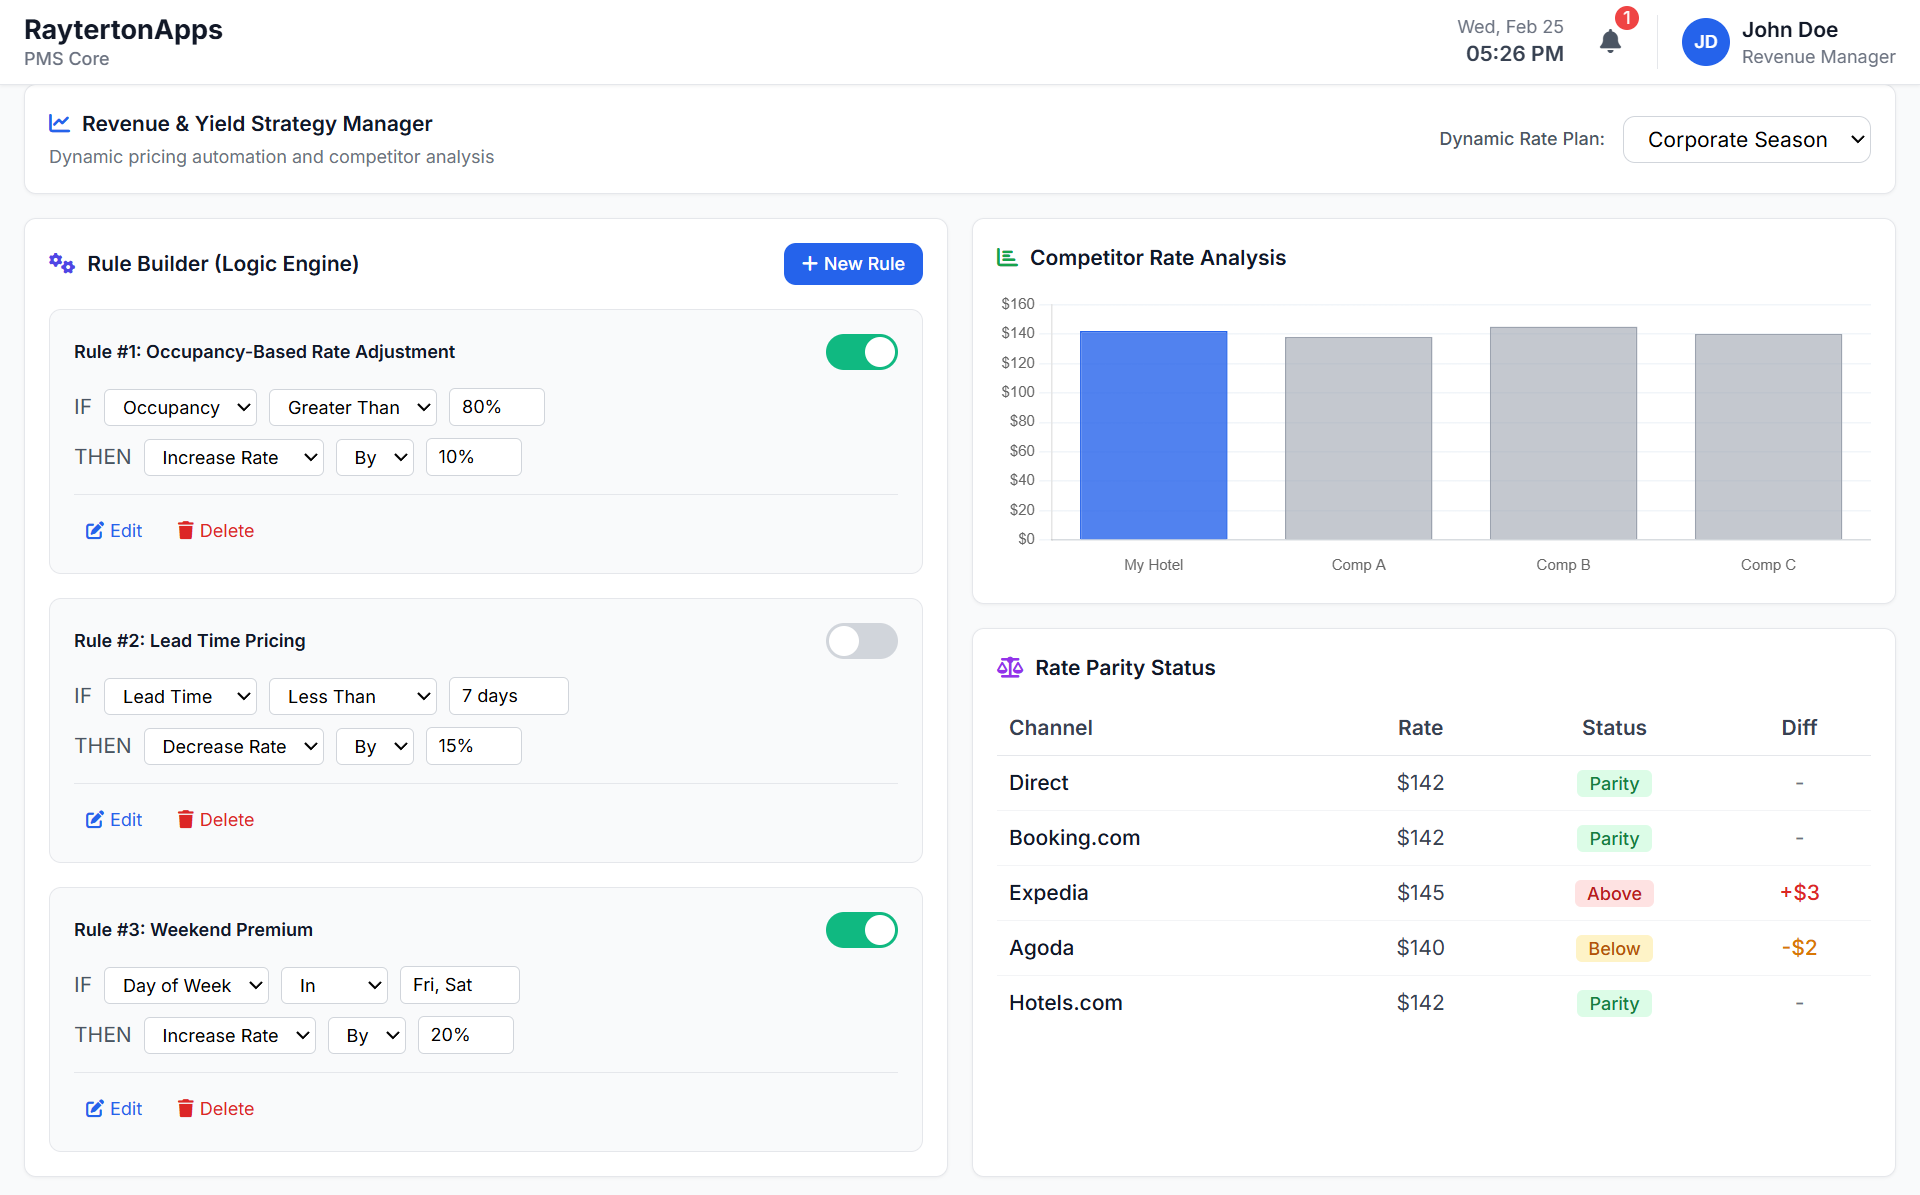
Task: Click the New Rule button
Action: pos(853,263)
